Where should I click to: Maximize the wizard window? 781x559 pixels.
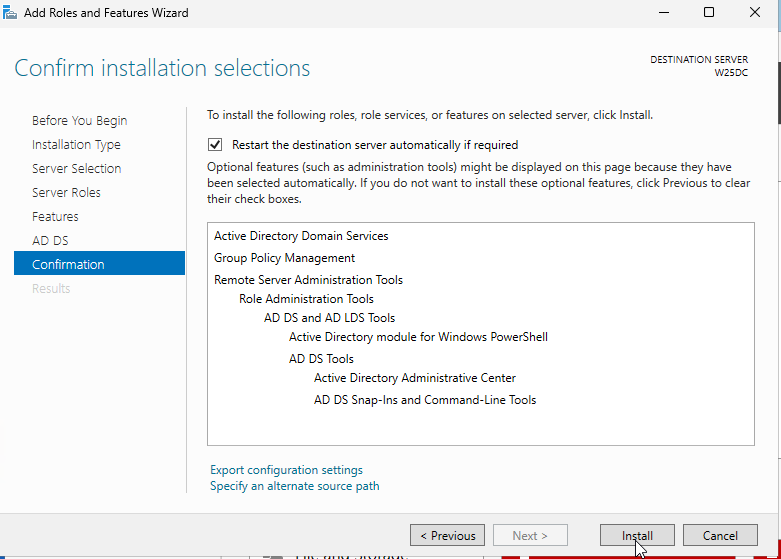[x=709, y=12]
